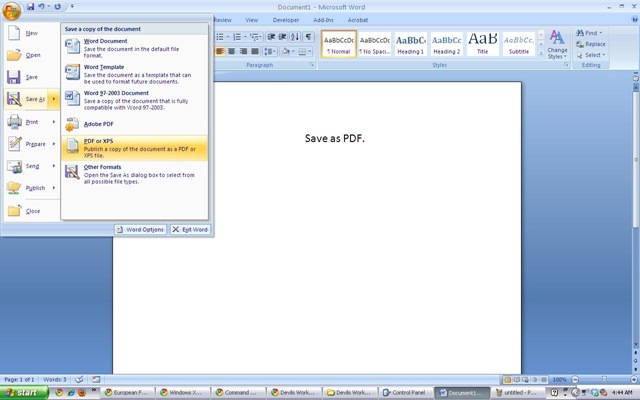Select Adobe PDF save option
The image size is (640, 400).
click(x=134, y=124)
